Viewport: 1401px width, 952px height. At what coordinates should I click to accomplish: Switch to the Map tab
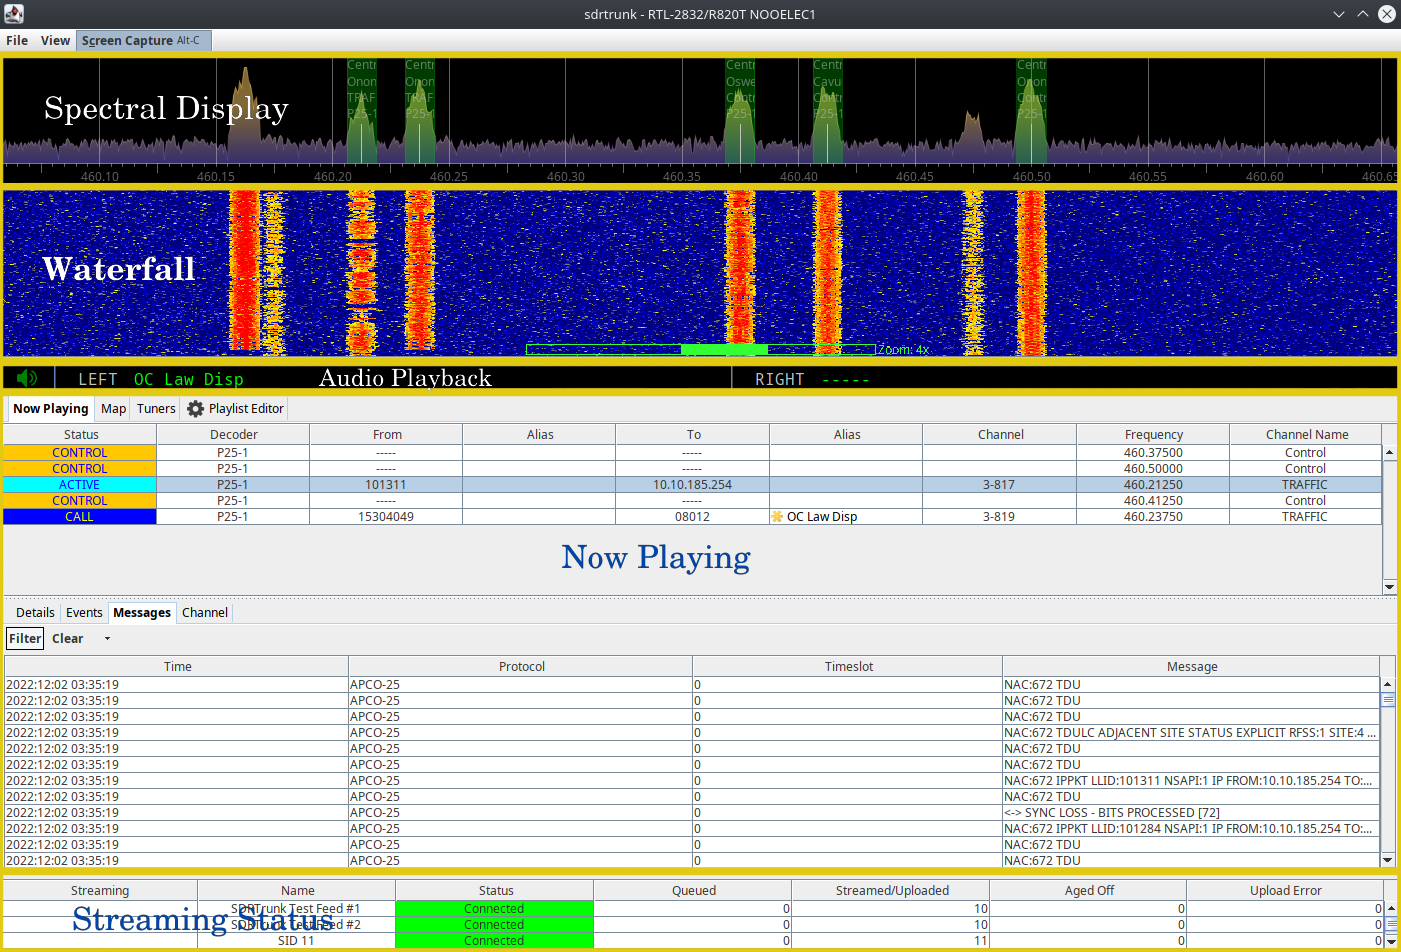114,409
